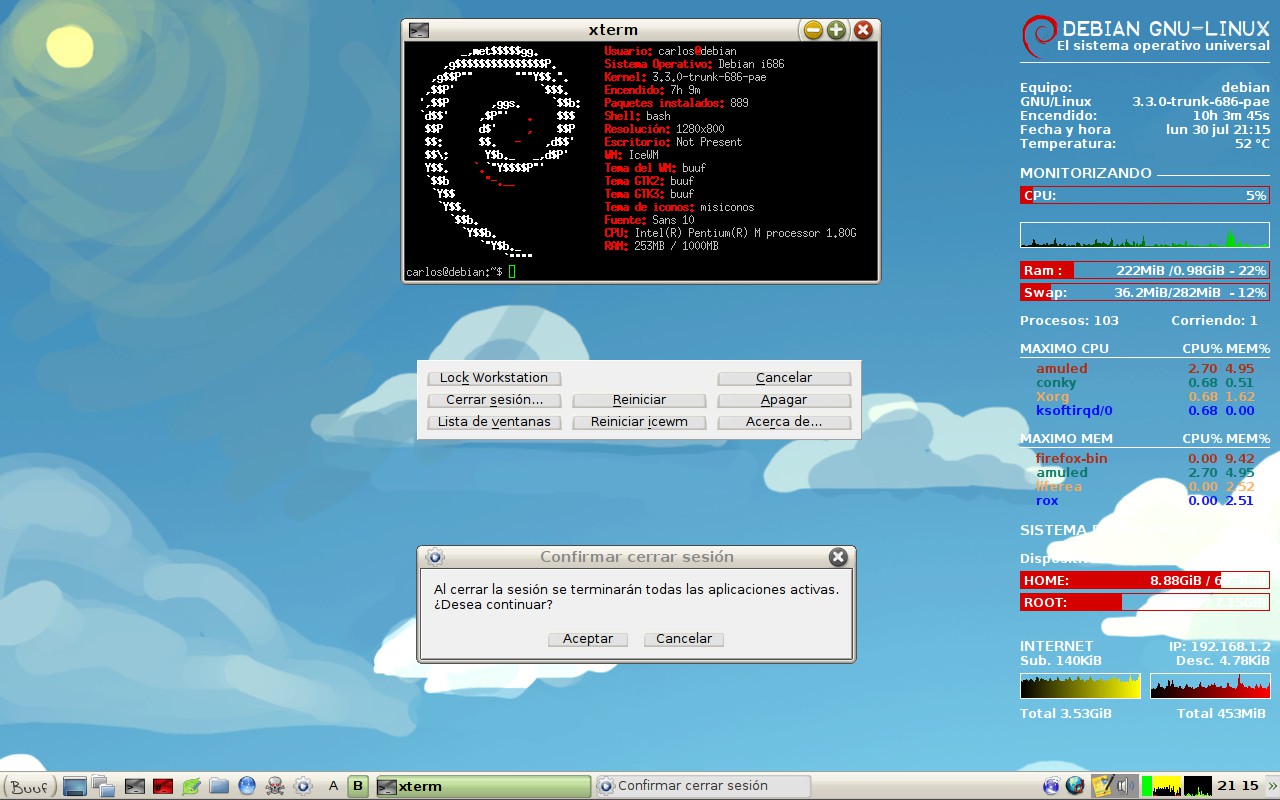Click the show desktop icon in taskbar
The image size is (1280, 800).
[74, 786]
